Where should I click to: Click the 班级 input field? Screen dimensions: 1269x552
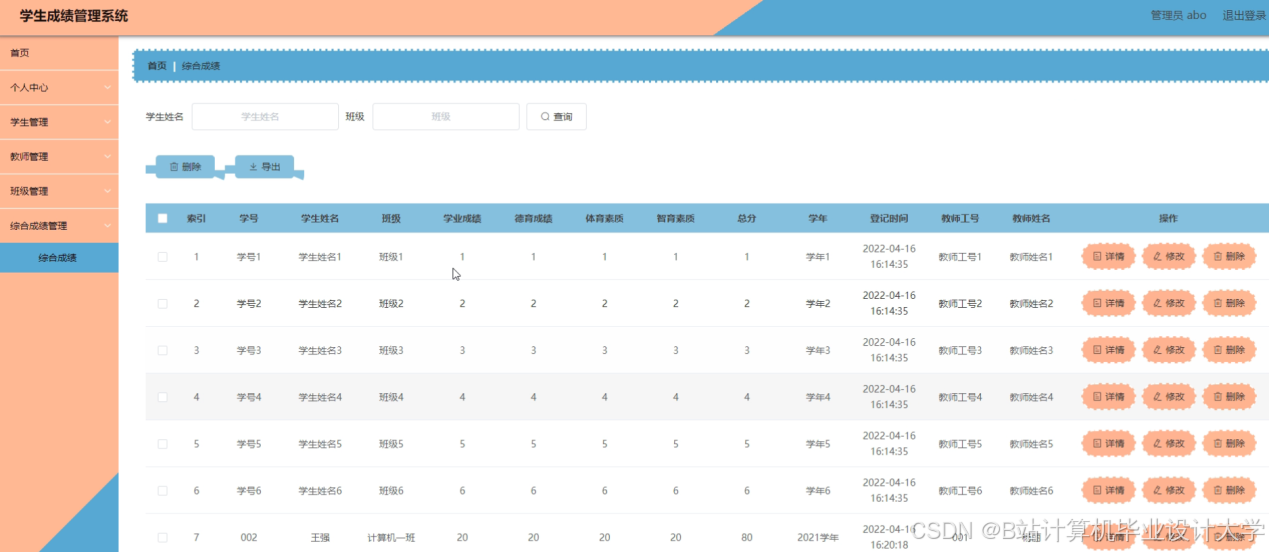(446, 117)
